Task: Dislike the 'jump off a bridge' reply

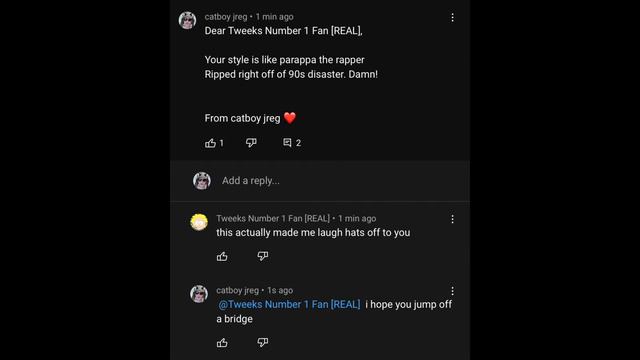Action: point(262,342)
